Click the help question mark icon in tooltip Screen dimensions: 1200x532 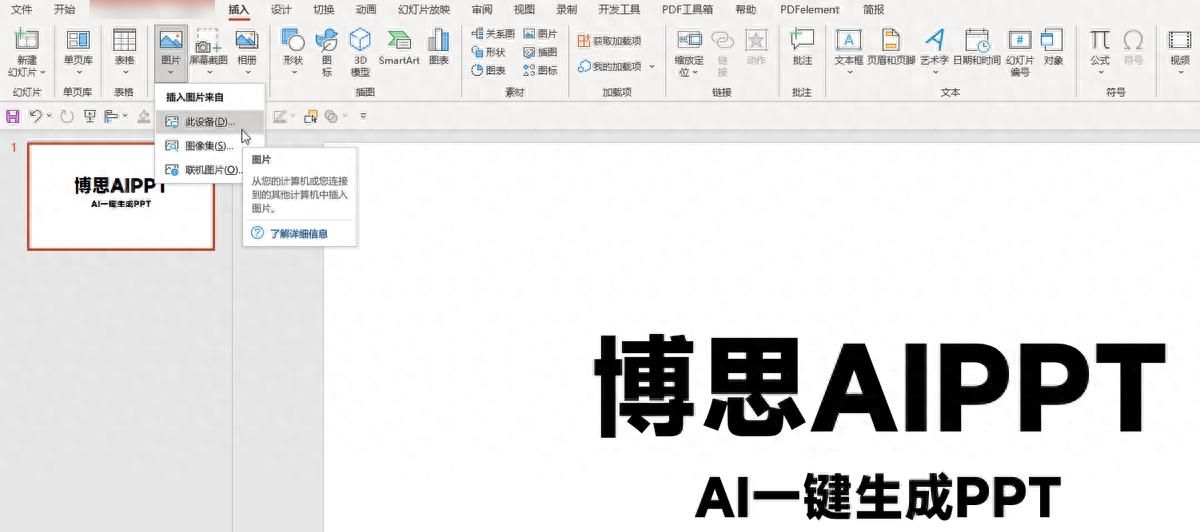(x=257, y=233)
